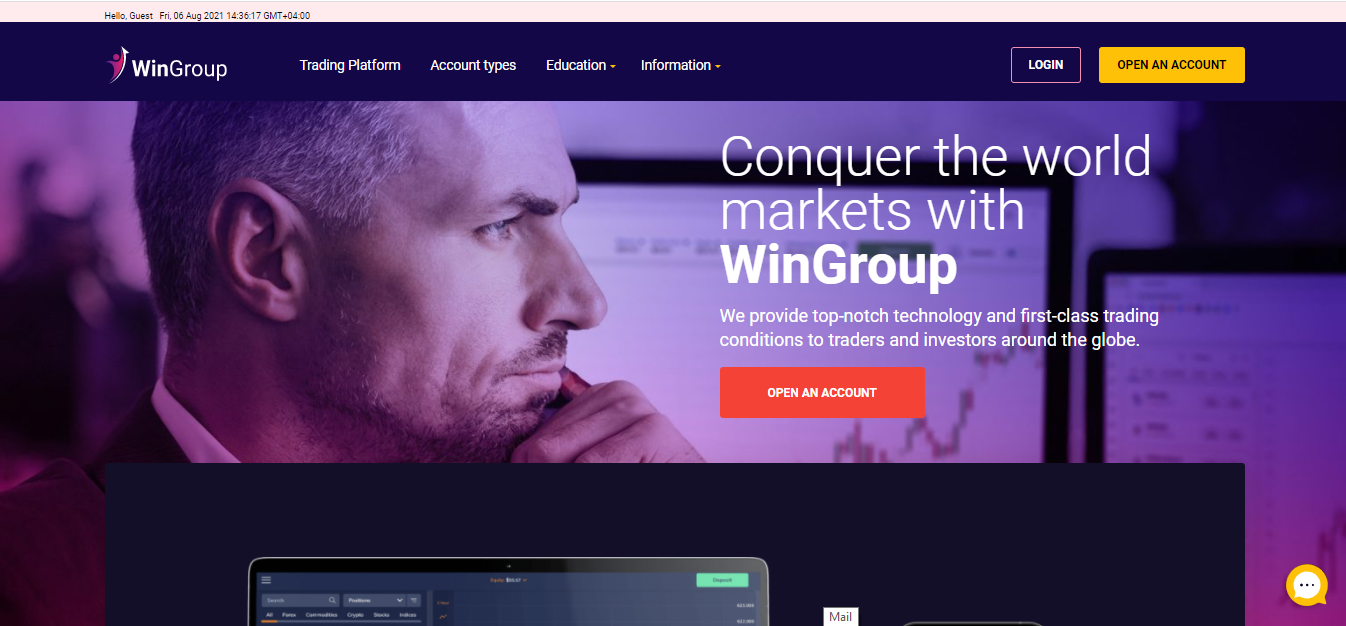Go to Account types
This screenshot has height=626, width=1346.
tap(473, 65)
